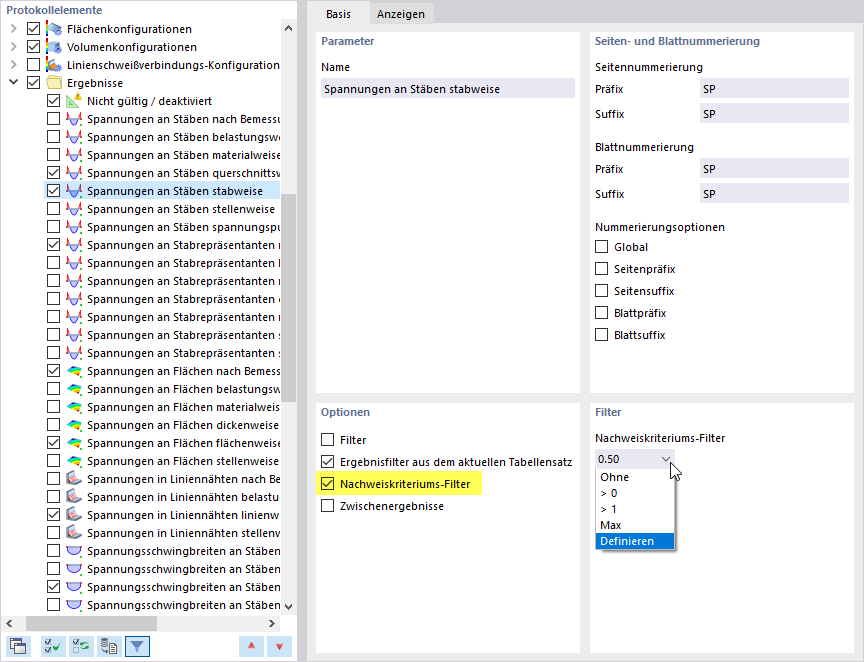Switch to the Basis tab

pyautogui.click(x=338, y=14)
